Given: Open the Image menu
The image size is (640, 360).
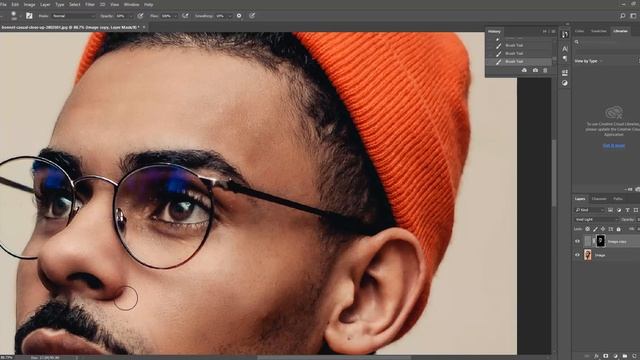Looking at the screenshot, I should click(x=29, y=4).
